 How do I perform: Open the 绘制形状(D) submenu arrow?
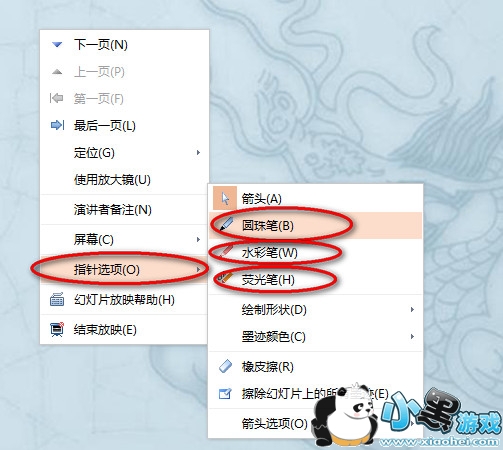coord(412,309)
